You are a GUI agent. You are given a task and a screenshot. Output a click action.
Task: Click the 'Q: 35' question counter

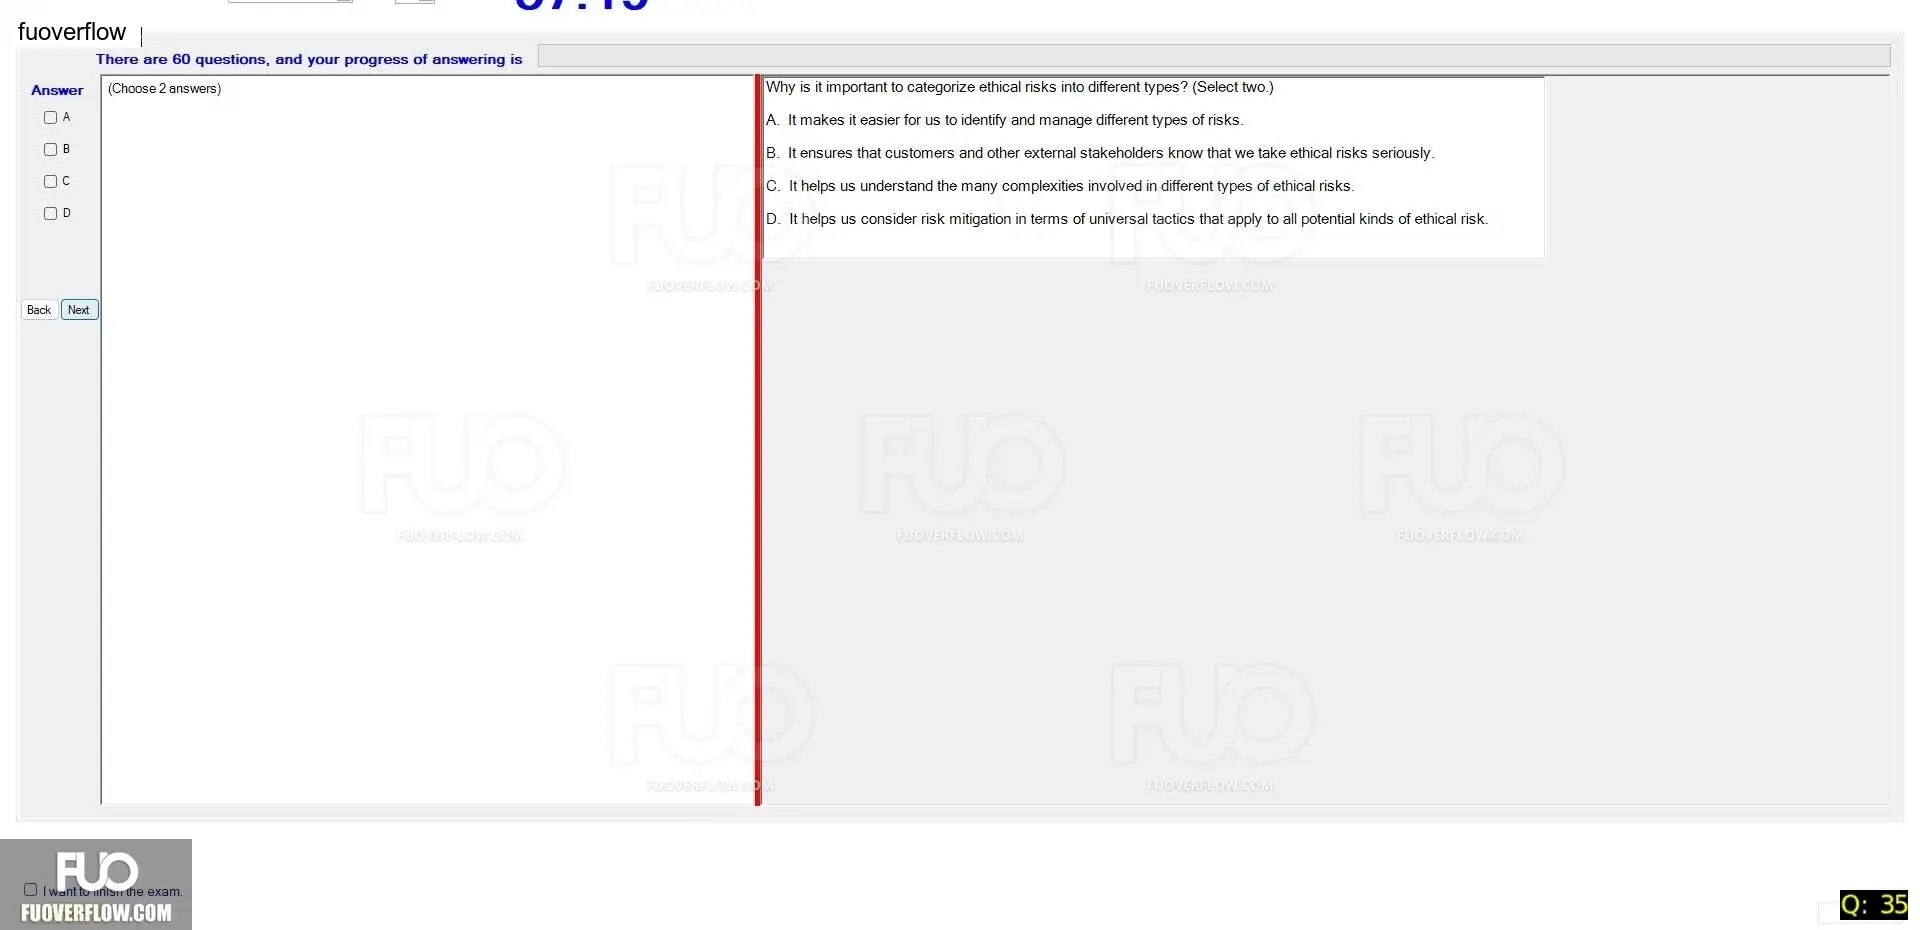pos(1874,905)
